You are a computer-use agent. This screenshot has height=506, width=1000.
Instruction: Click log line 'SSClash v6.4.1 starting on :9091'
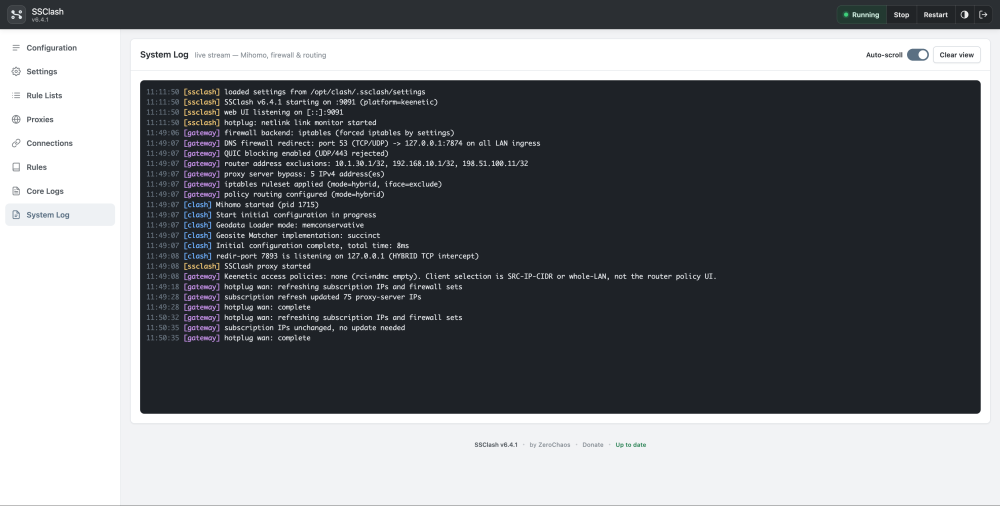[292, 102]
